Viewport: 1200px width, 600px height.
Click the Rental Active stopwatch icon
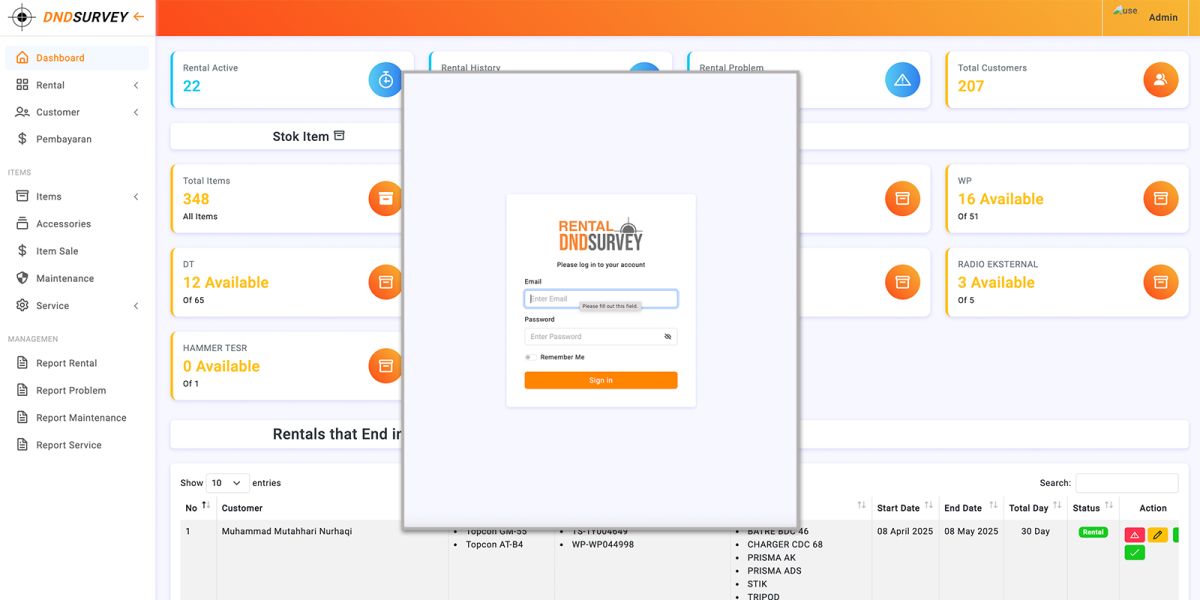click(x=386, y=80)
